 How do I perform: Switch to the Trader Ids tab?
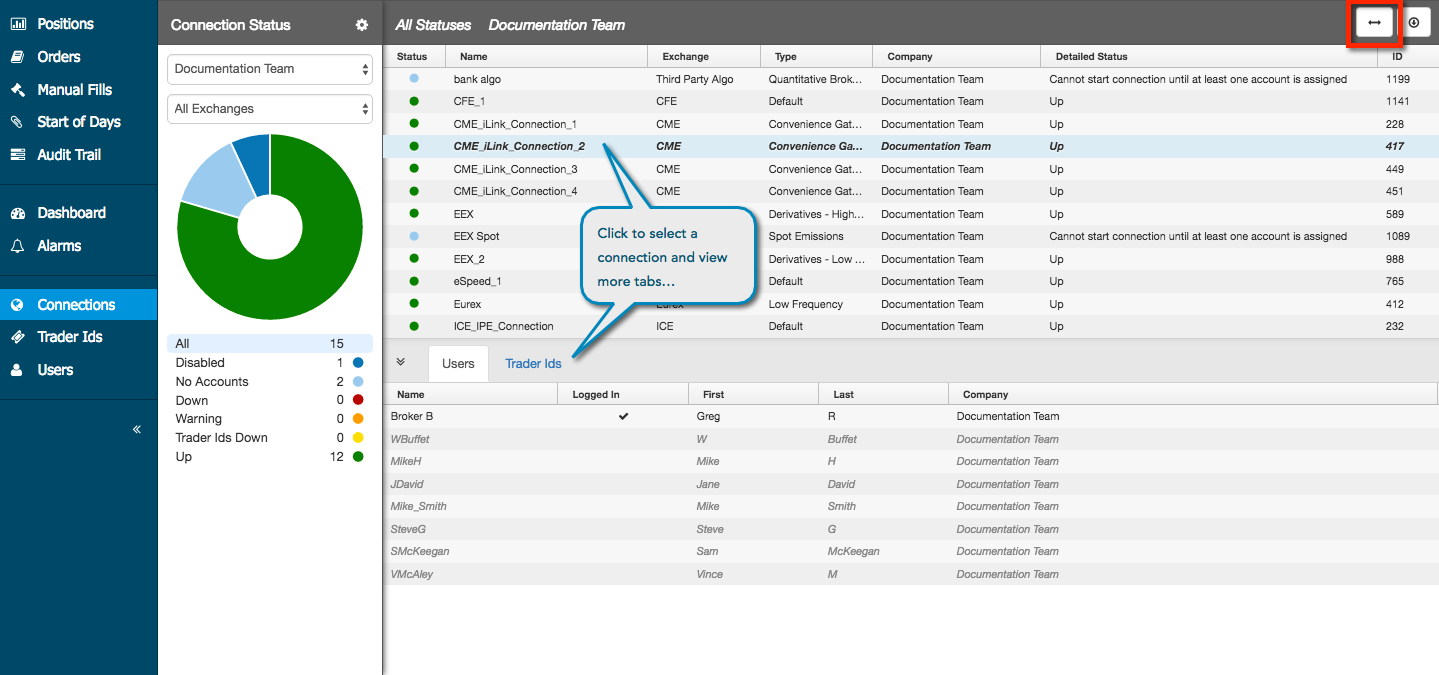coord(533,364)
